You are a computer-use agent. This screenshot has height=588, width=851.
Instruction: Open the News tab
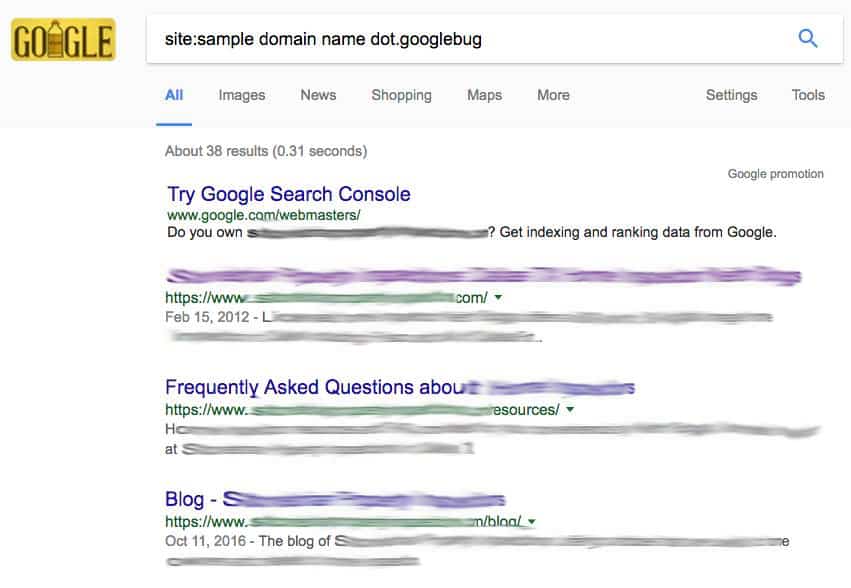318,95
